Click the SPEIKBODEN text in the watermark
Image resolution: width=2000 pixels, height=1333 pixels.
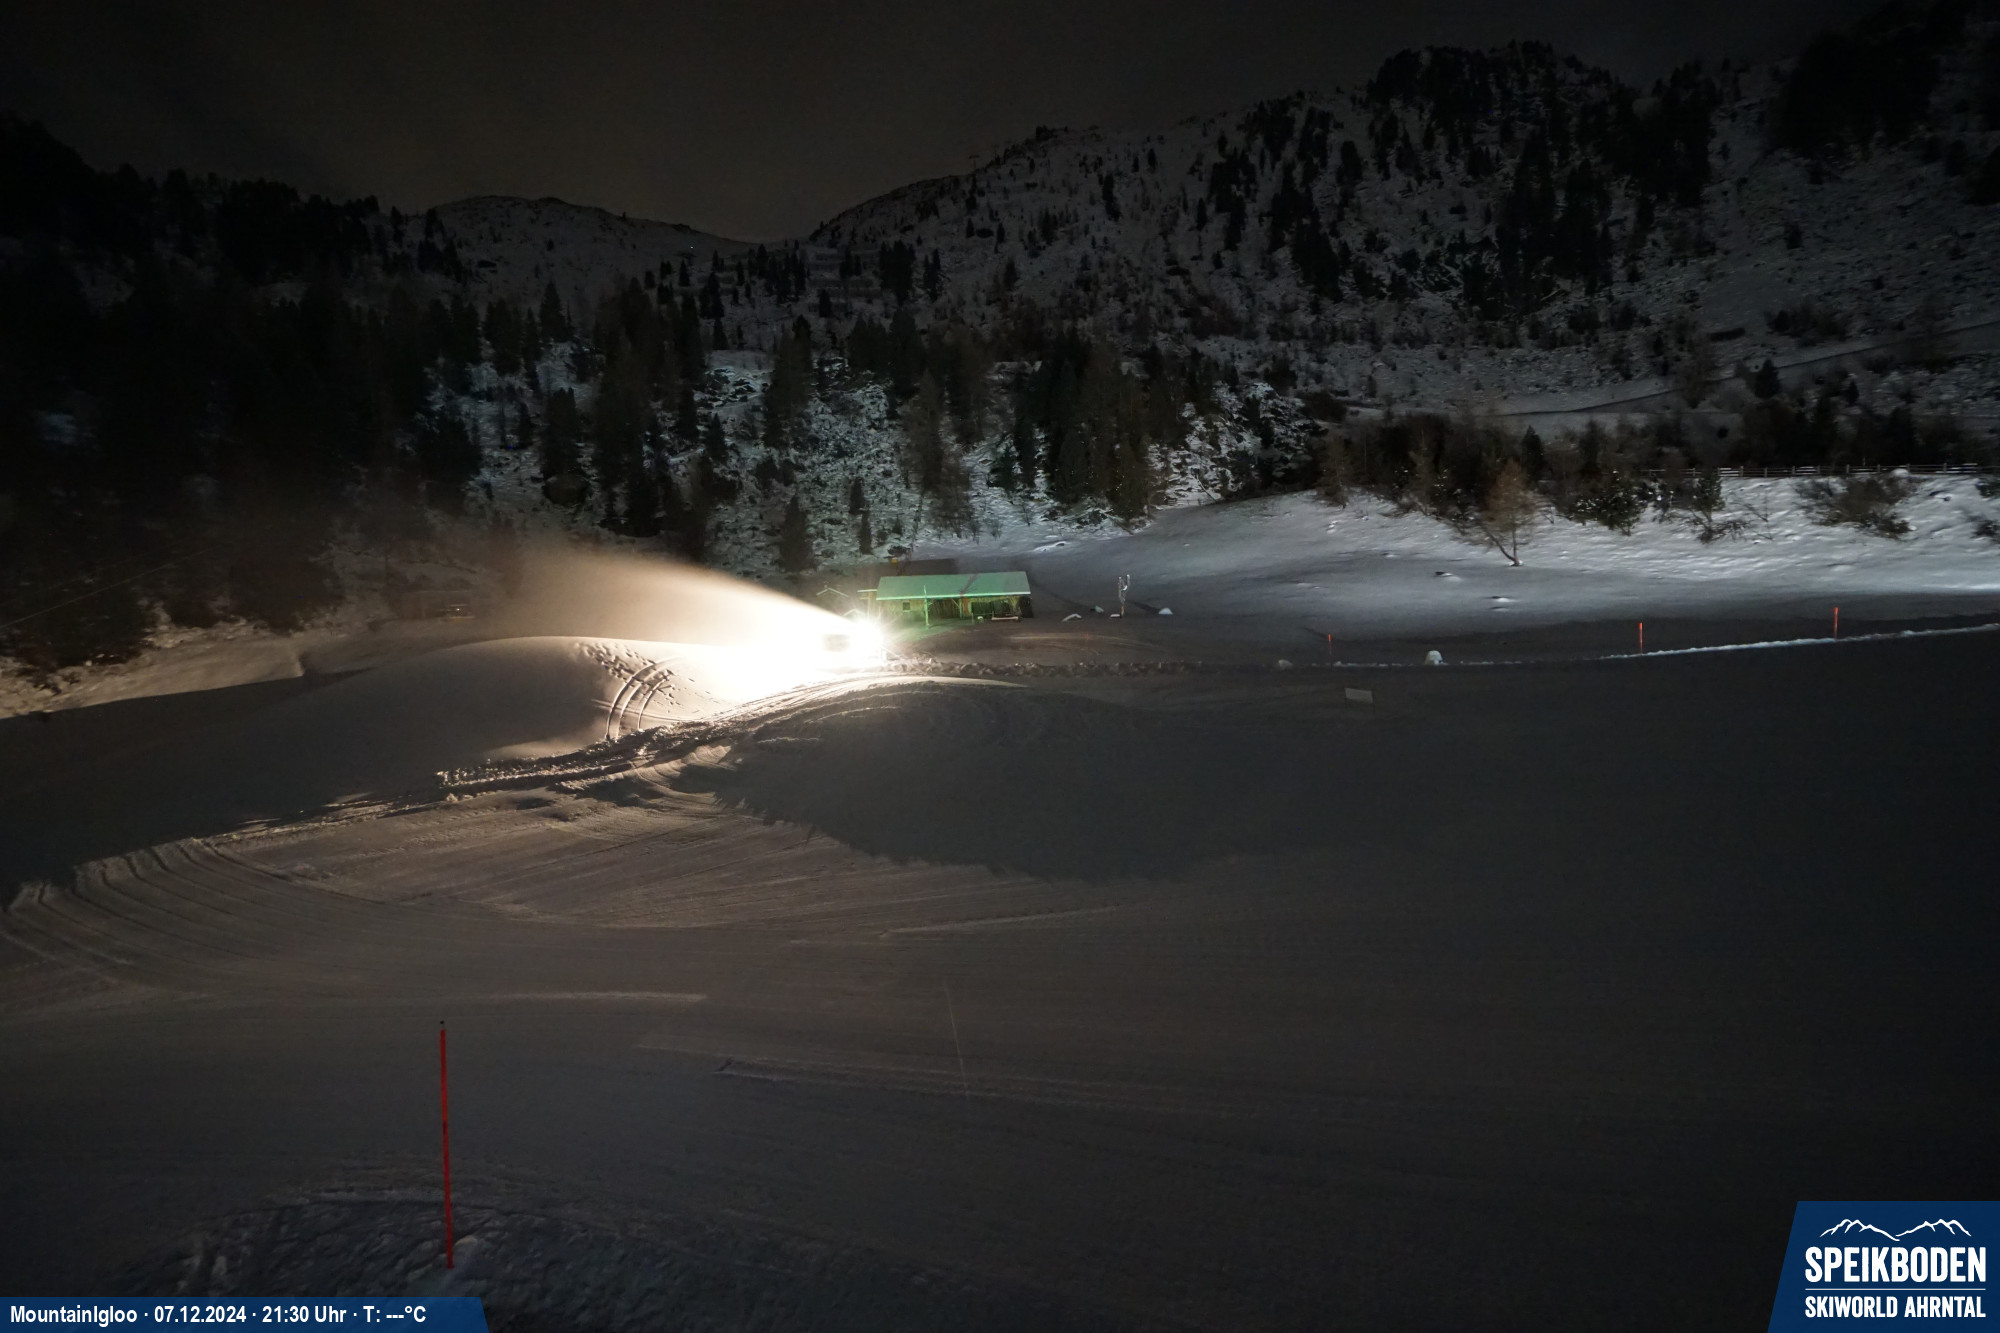click(1894, 1266)
